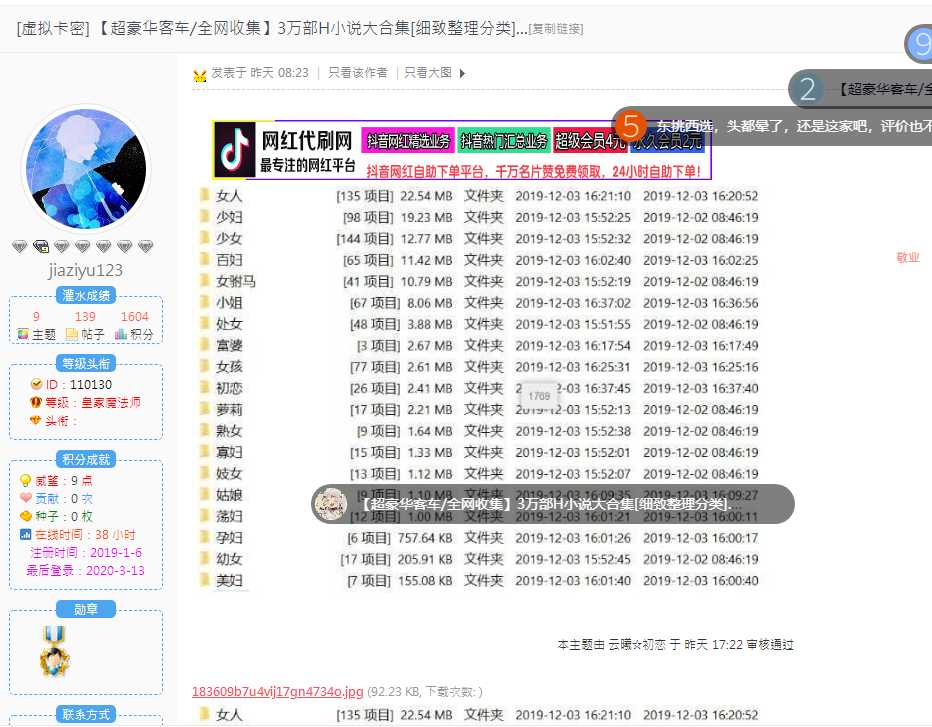Open the jiaziyu123 profile avatar

(x=86, y=169)
